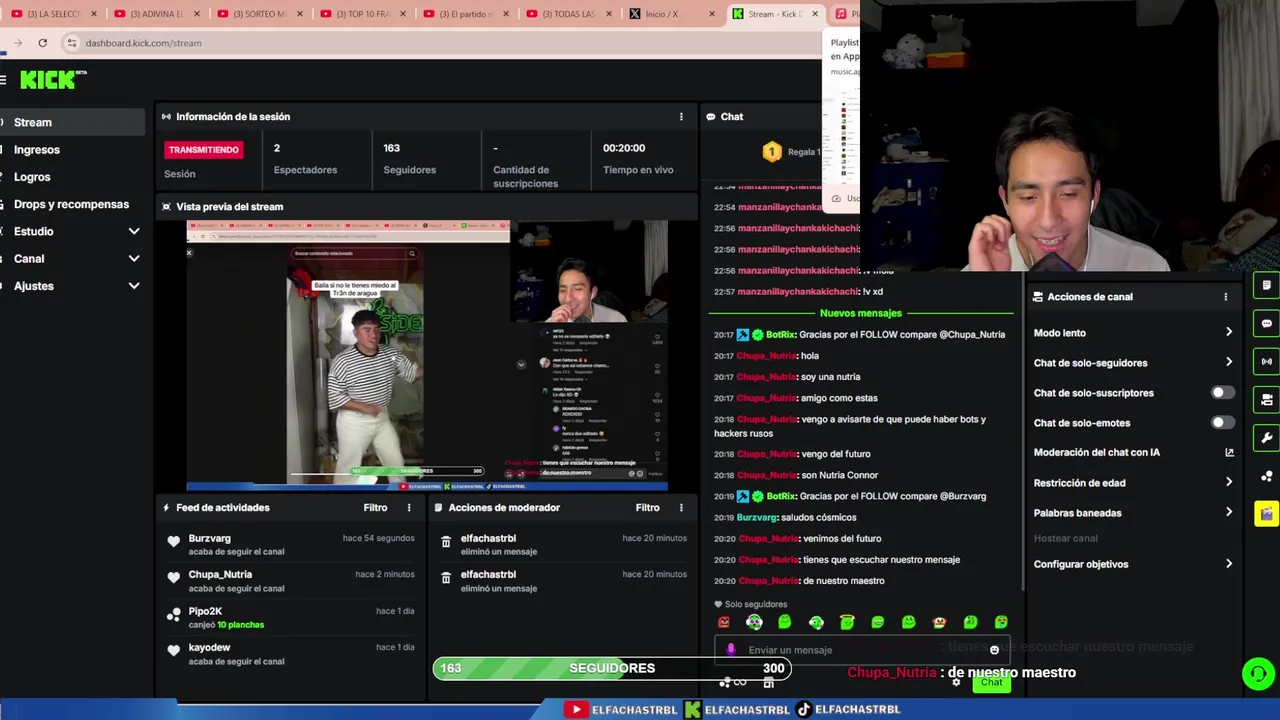This screenshot has width=1280, height=720.
Task: Insert the angry red emote
Action: coord(724,622)
